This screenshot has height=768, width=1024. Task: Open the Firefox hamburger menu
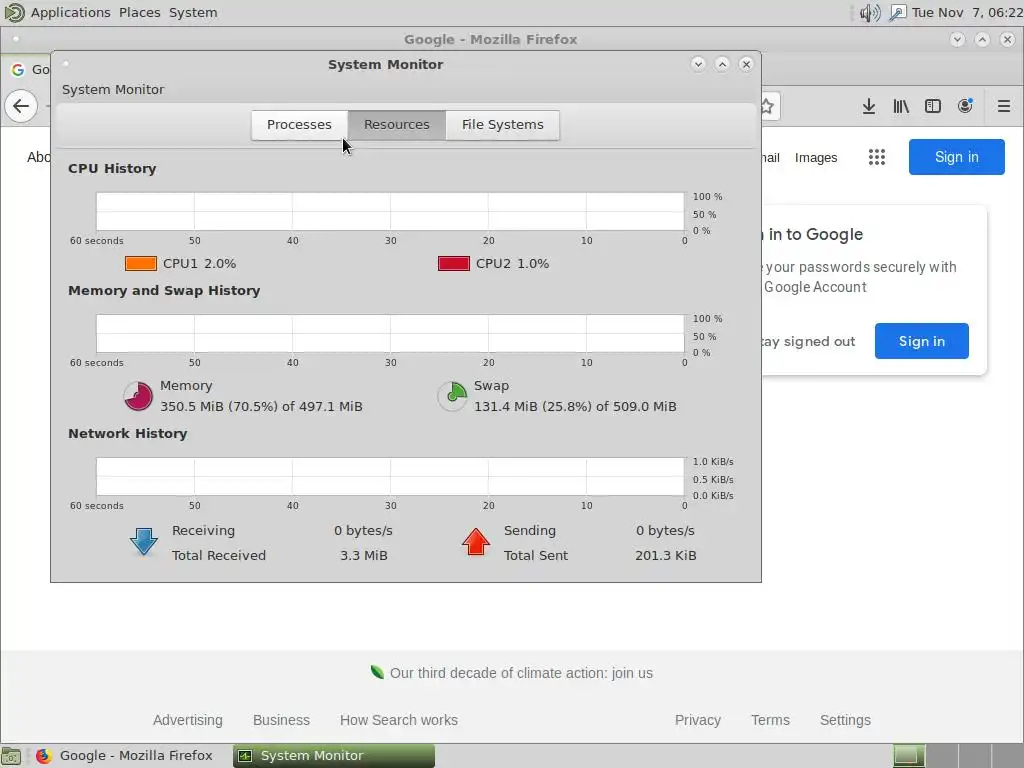[1004, 106]
